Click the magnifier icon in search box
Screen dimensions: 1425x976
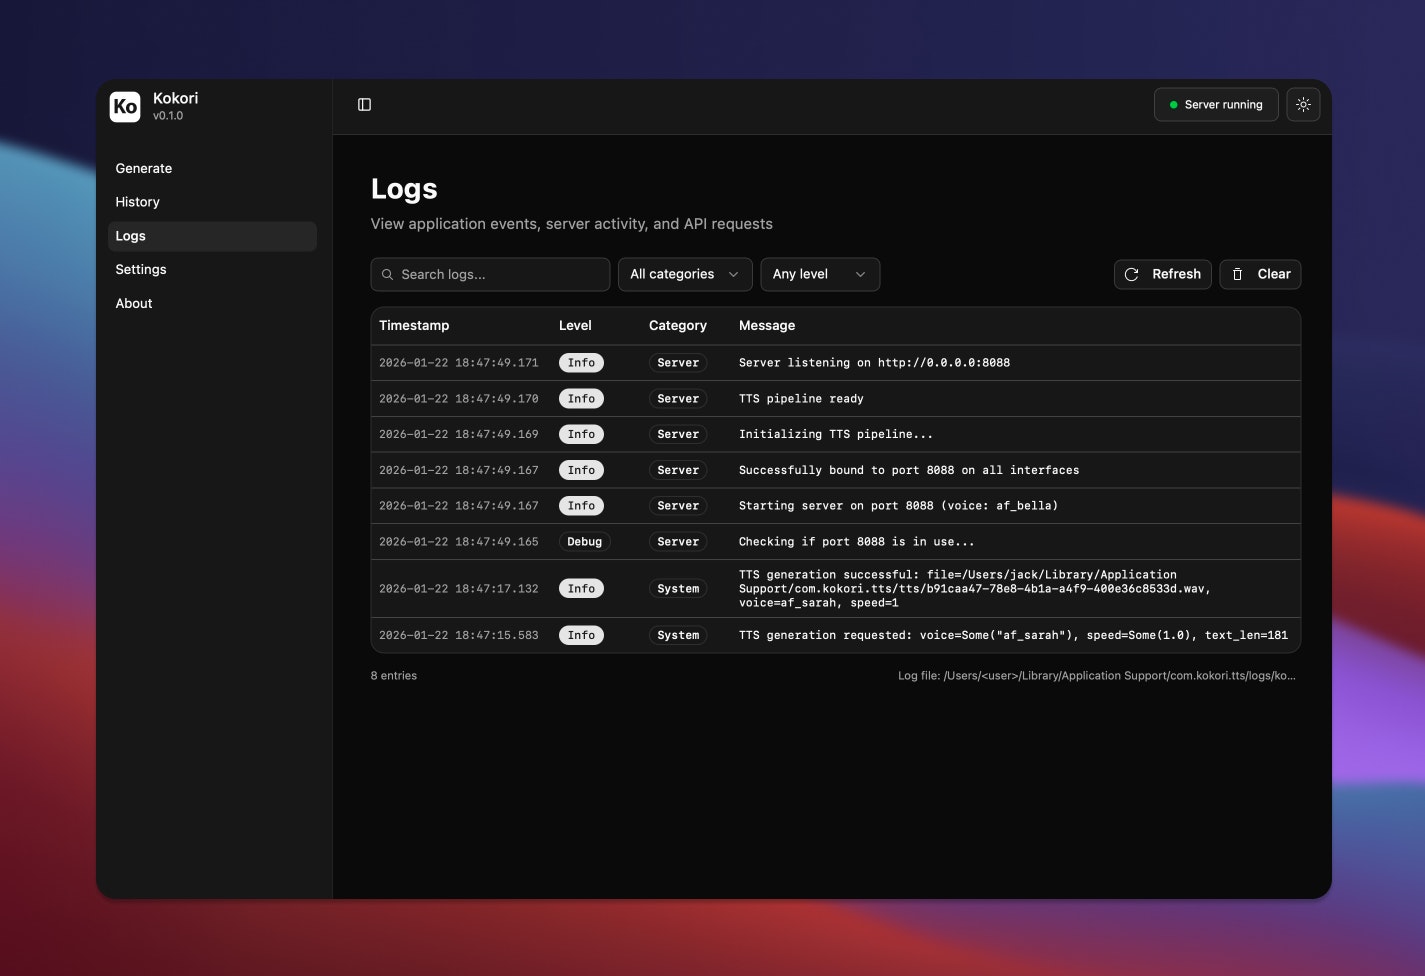pyautogui.click(x=387, y=274)
